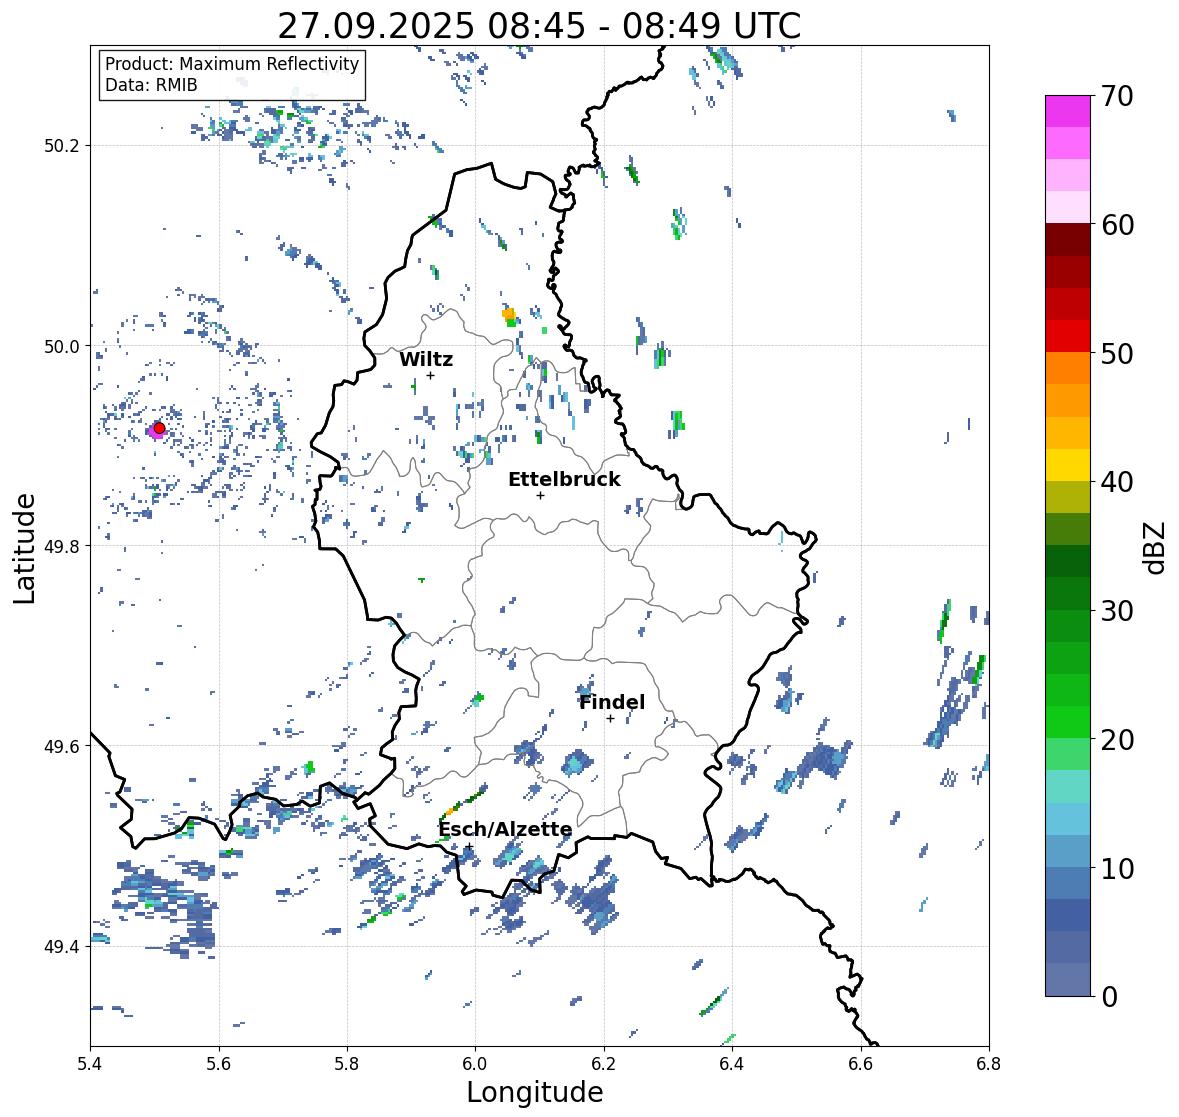Click the plus marker below the Esch/Alzette label
1179x1117 pixels.
[x=469, y=846]
